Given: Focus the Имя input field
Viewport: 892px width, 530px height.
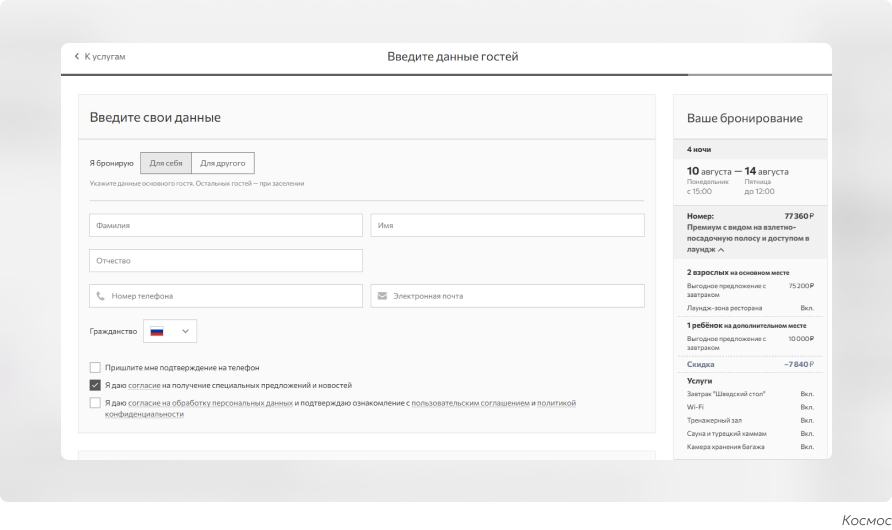Looking at the screenshot, I should tap(507, 225).
